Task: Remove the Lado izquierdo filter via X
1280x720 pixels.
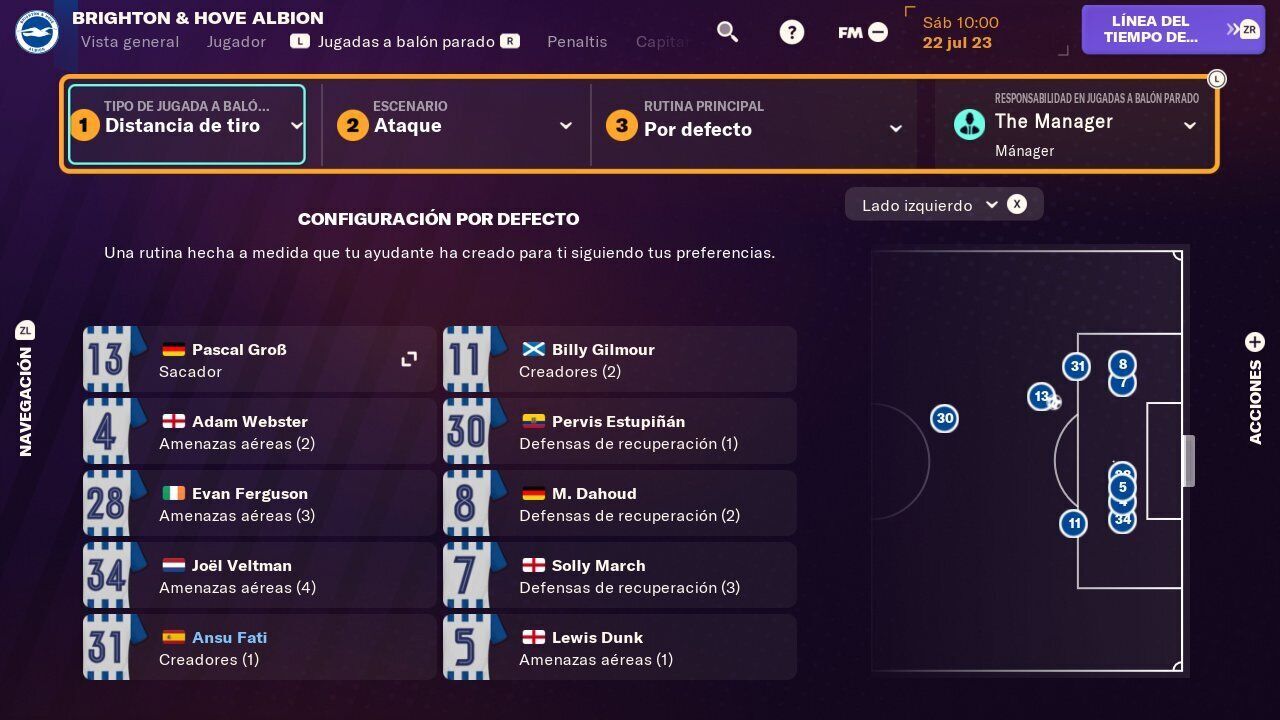Action: 1017,204
